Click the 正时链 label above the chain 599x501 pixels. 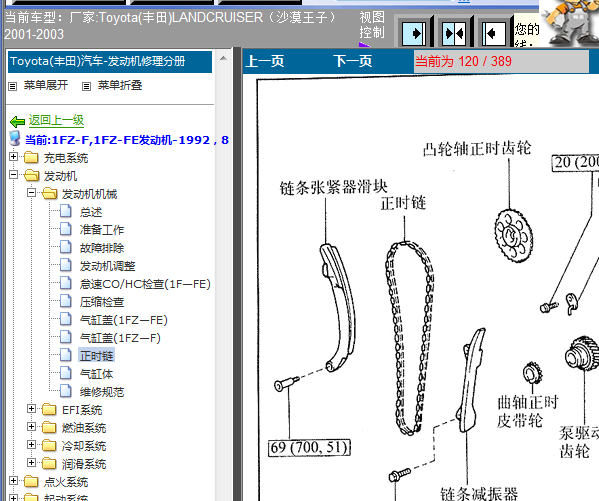(403, 203)
